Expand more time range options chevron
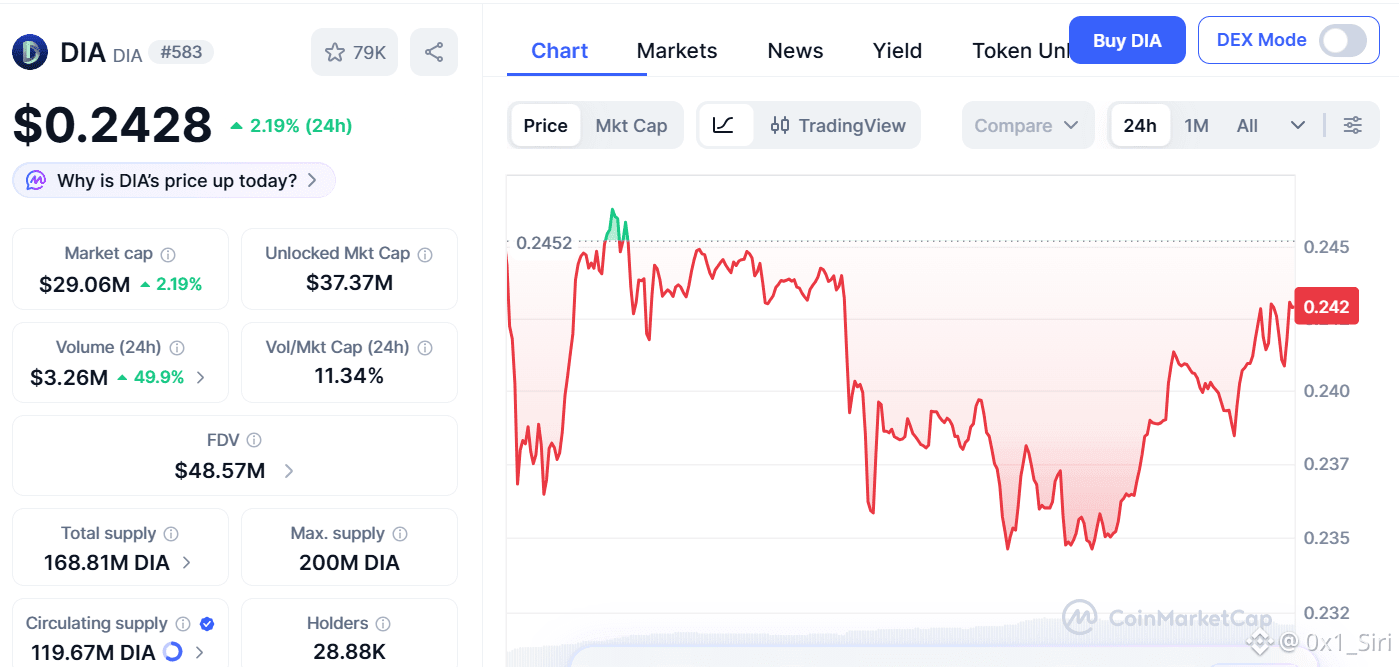This screenshot has height=667, width=1399. (x=1298, y=125)
